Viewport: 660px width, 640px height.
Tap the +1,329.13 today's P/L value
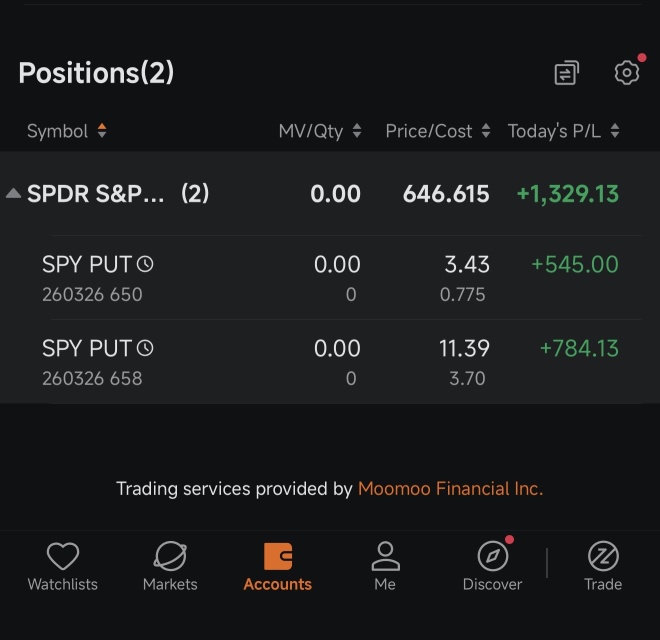(x=567, y=194)
